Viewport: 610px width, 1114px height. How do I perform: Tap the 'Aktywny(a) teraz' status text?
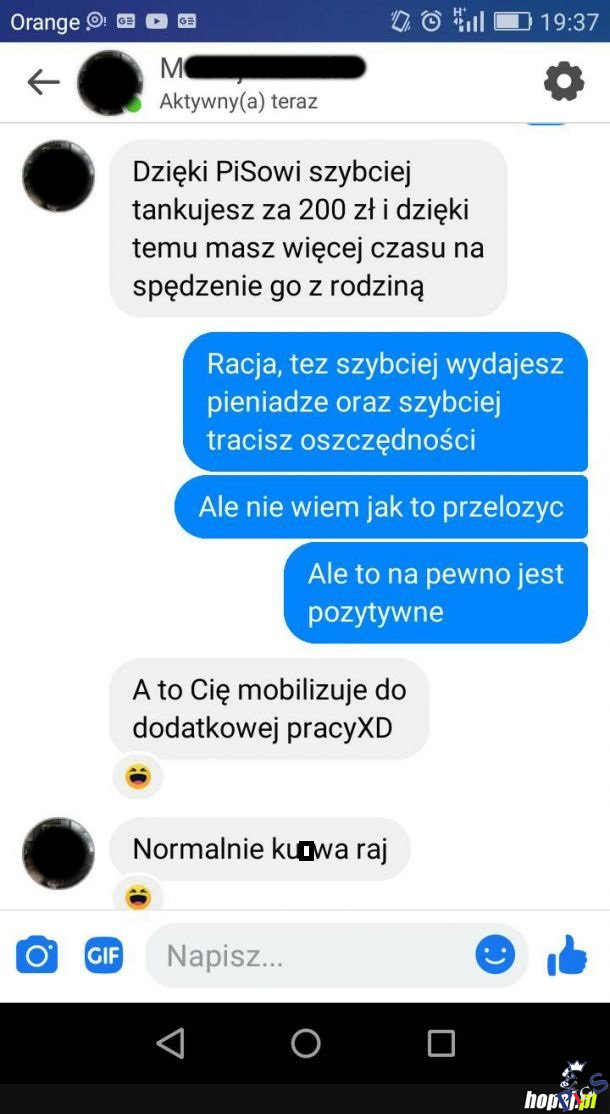238,102
